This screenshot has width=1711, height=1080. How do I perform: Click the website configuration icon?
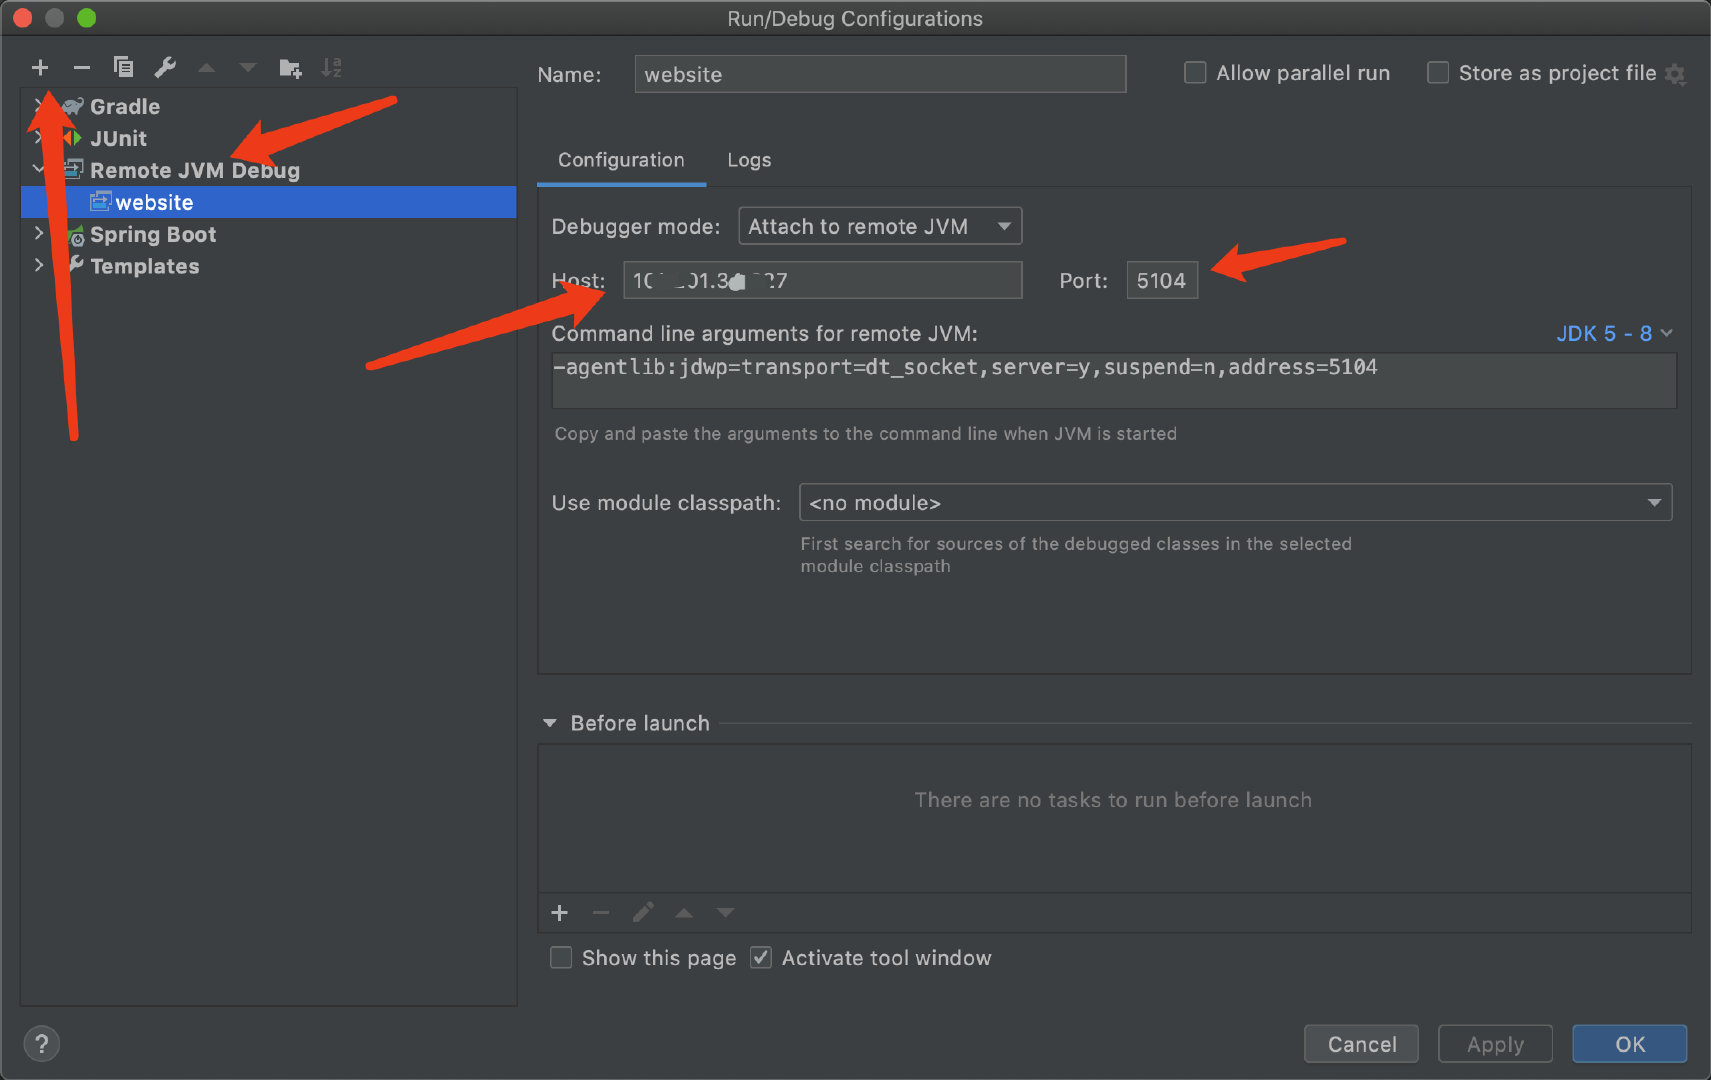click(x=100, y=202)
